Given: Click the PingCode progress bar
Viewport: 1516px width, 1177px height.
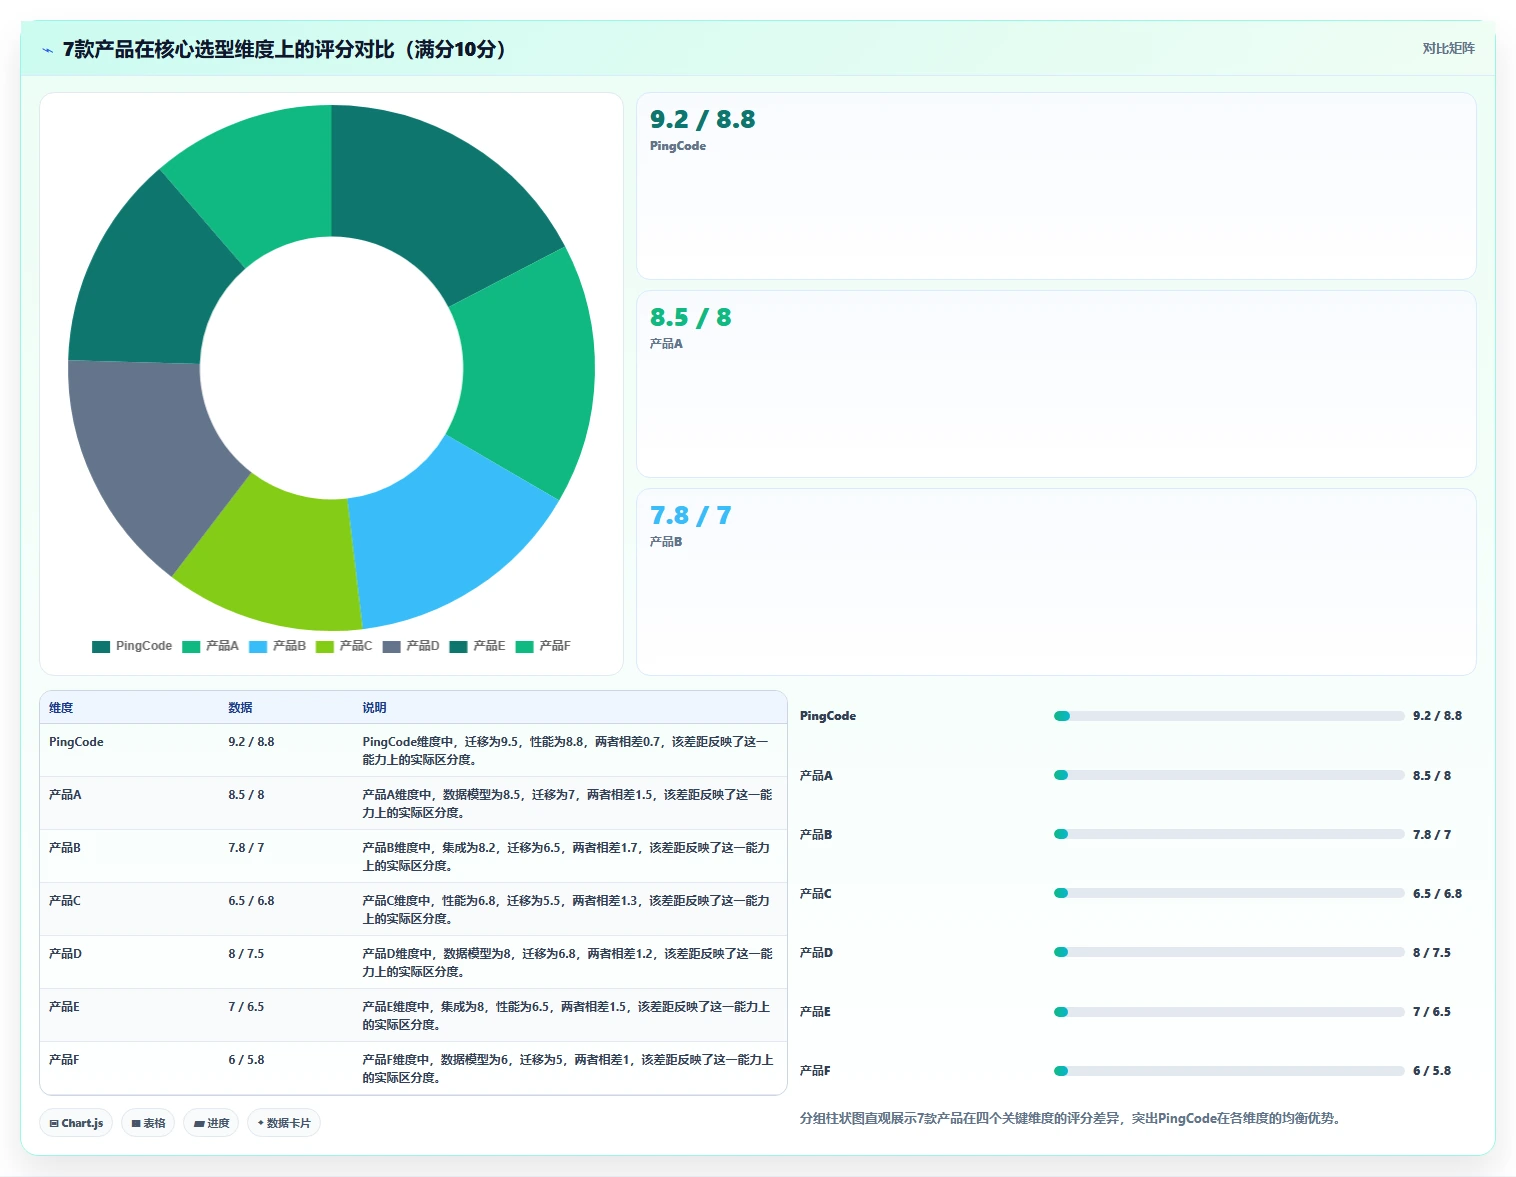Looking at the screenshot, I should (1229, 716).
